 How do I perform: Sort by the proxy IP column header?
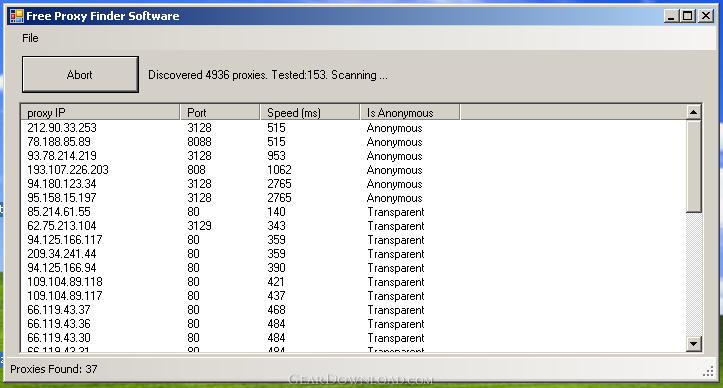tap(101, 113)
